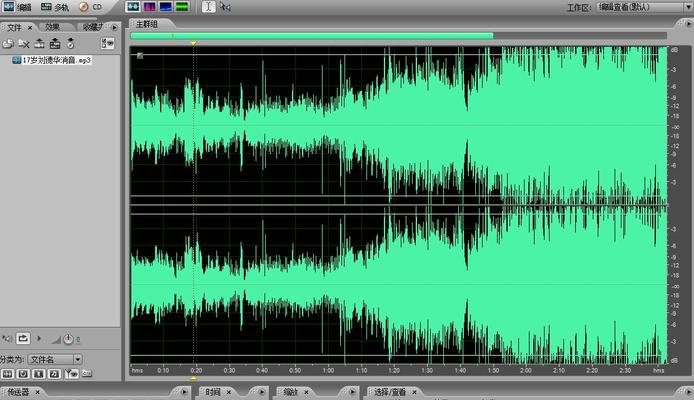Switch to the partially hidden favorites tab
694x400 pixels.
[x=93, y=27]
